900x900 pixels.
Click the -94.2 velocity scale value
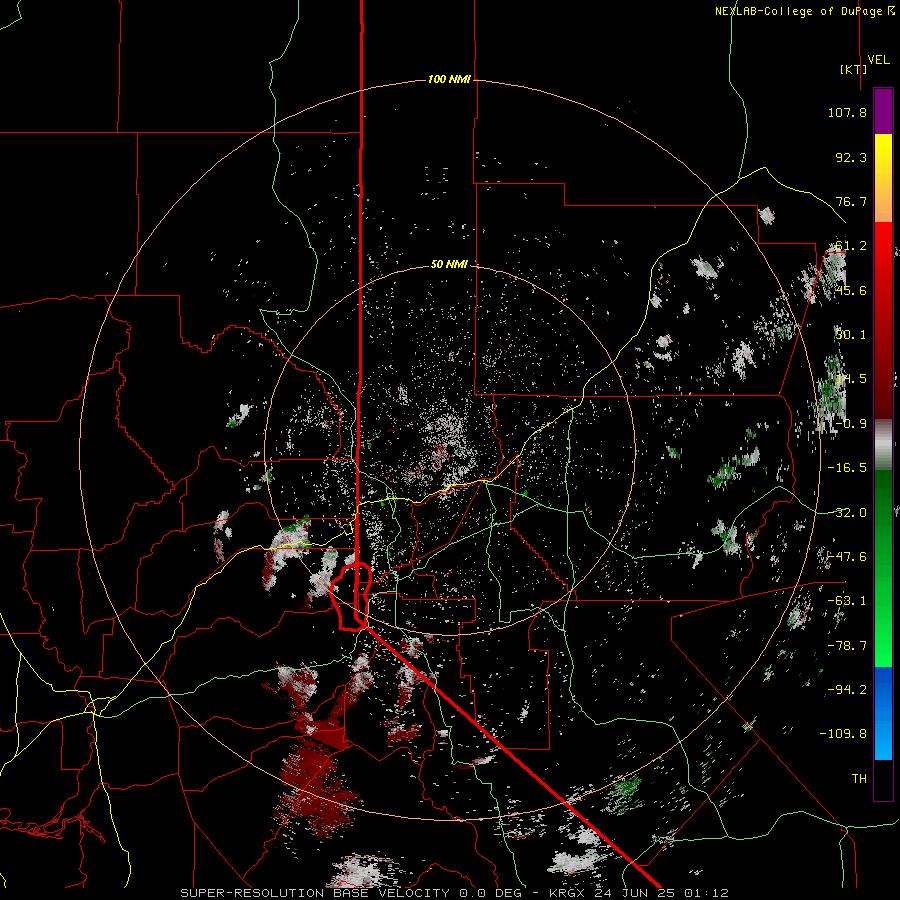(x=847, y=690)
